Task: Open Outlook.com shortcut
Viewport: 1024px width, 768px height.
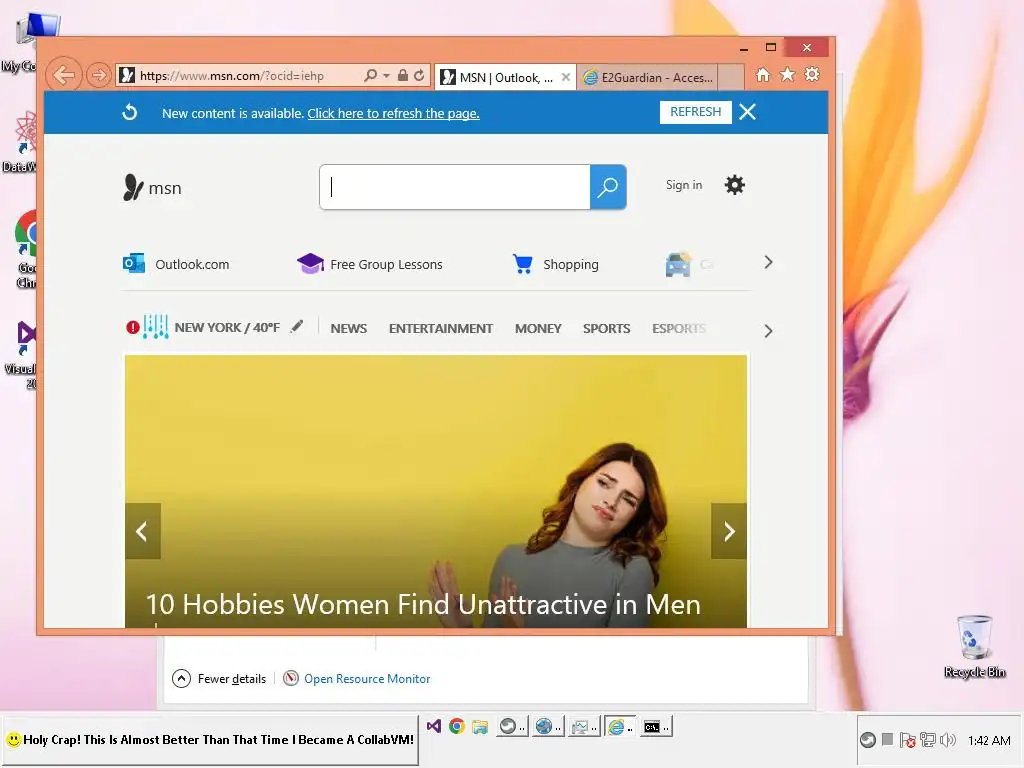Action: (x=192, y=264)
